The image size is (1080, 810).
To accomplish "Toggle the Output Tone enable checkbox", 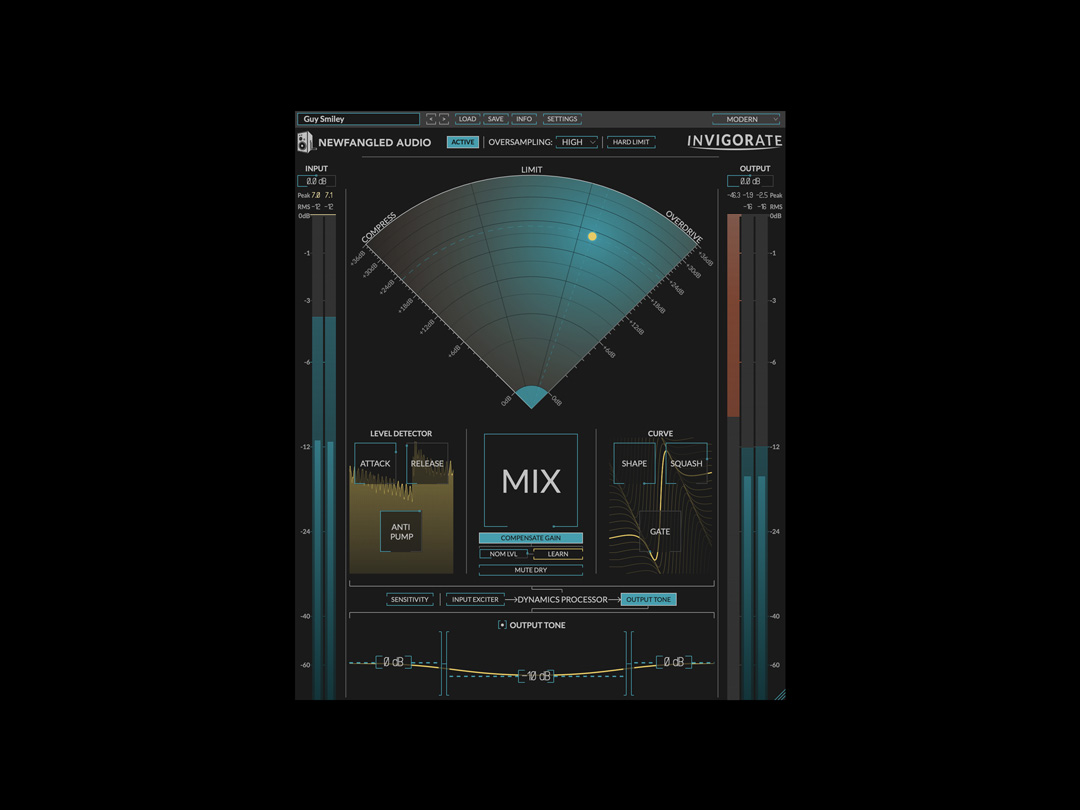I will click(502, 625).
